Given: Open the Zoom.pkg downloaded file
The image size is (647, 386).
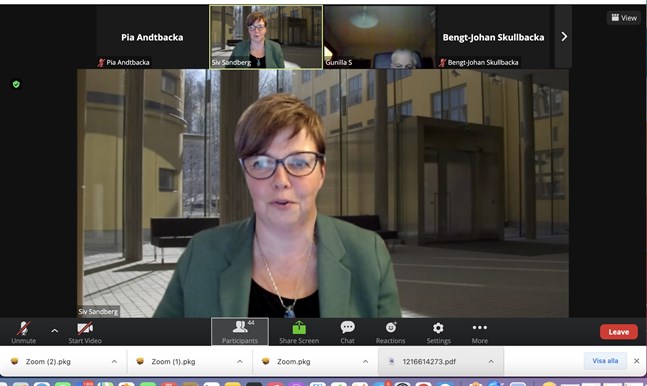Looking at the screenshot, I should coord(293,362).
